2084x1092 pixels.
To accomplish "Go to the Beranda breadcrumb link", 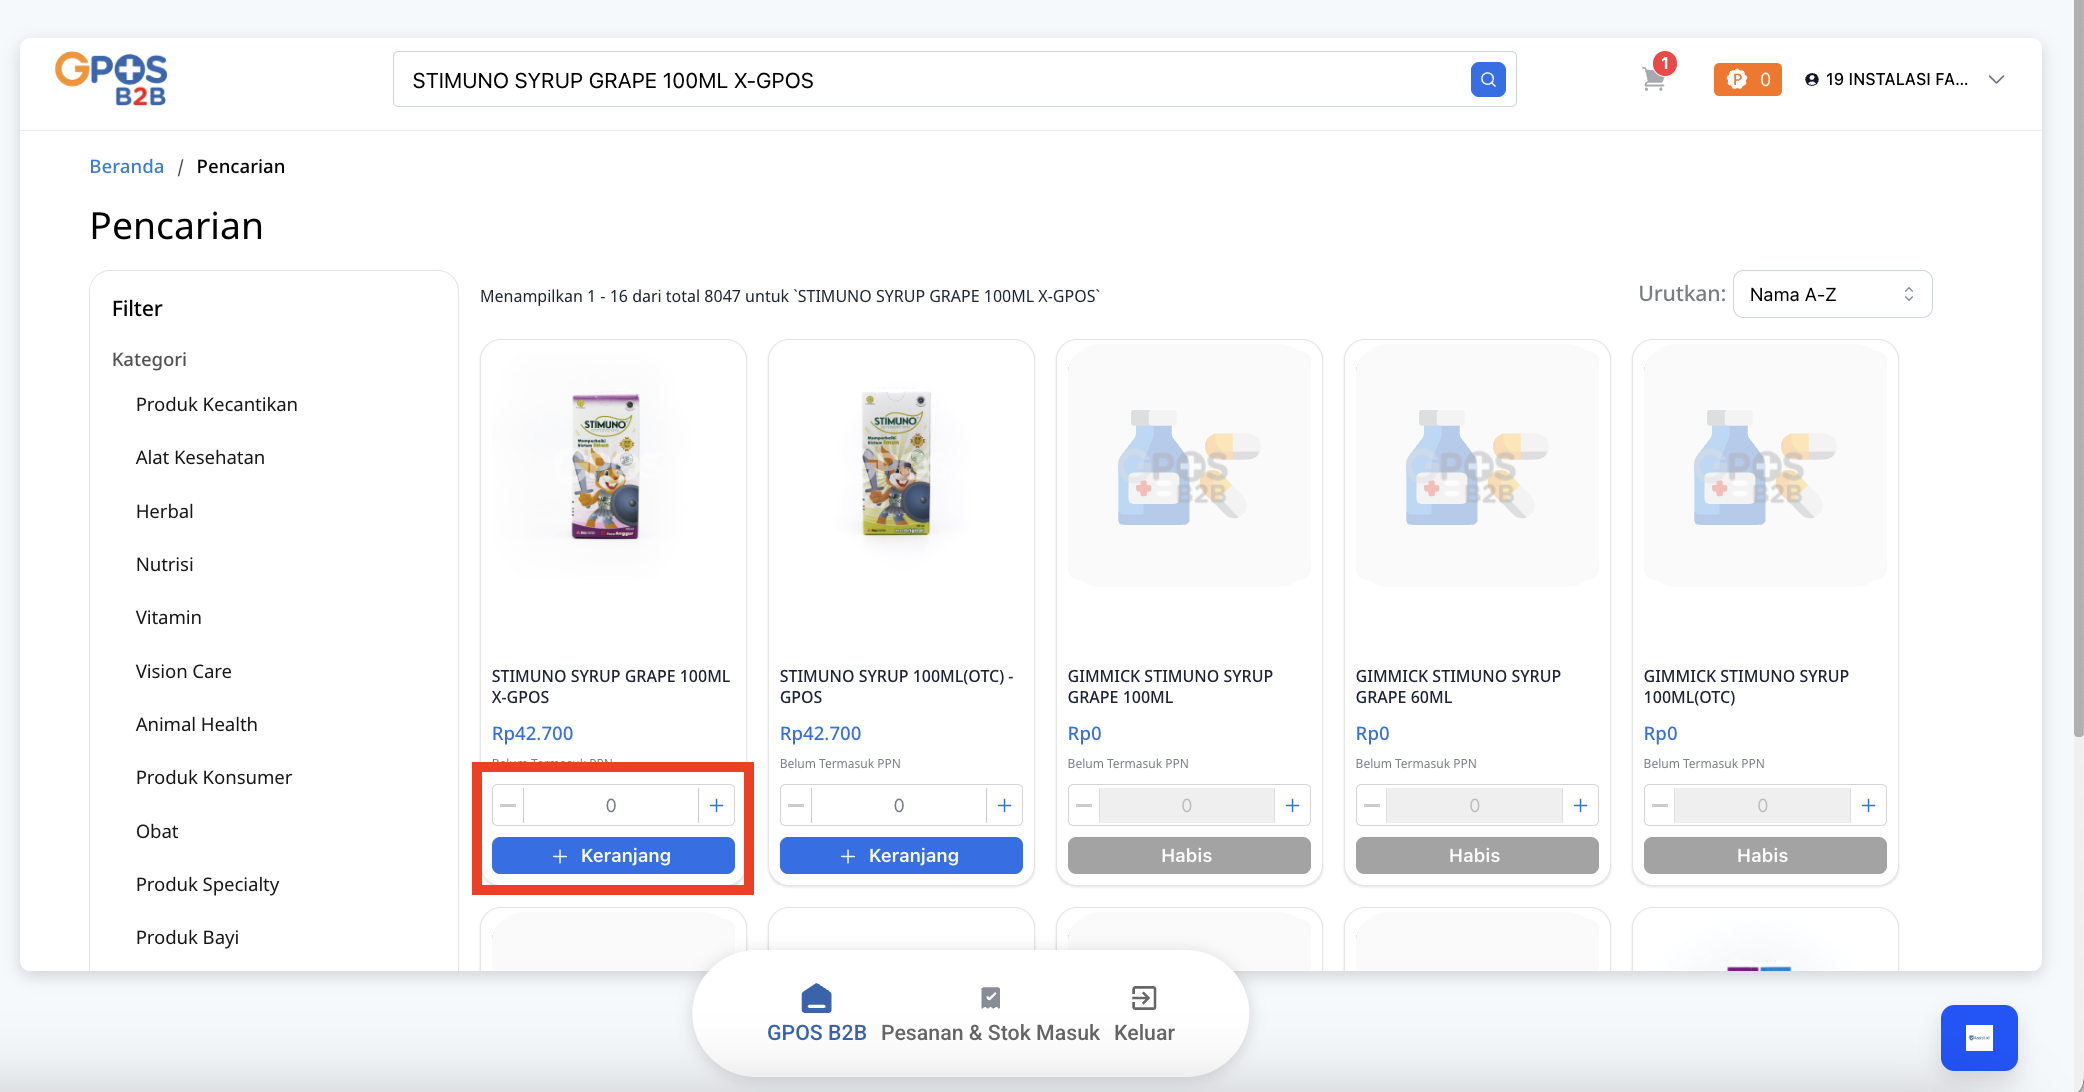I will [126, 166].
